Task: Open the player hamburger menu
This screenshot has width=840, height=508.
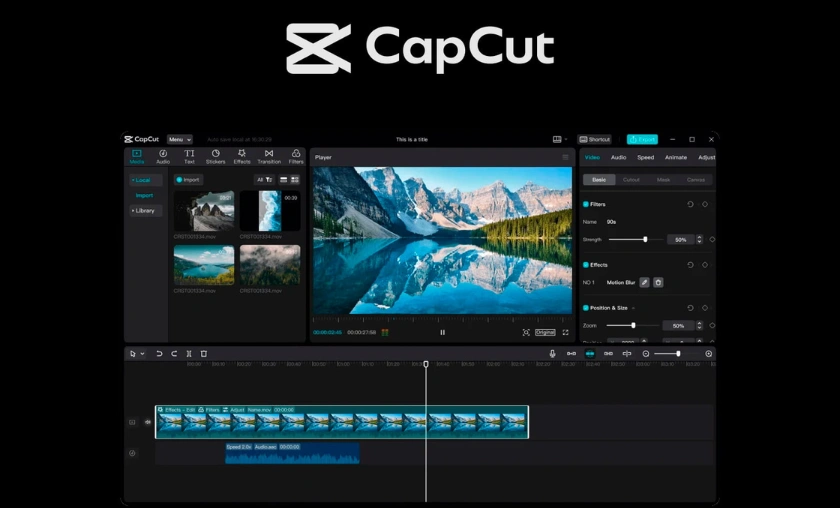Action: (x=565, y=157)
